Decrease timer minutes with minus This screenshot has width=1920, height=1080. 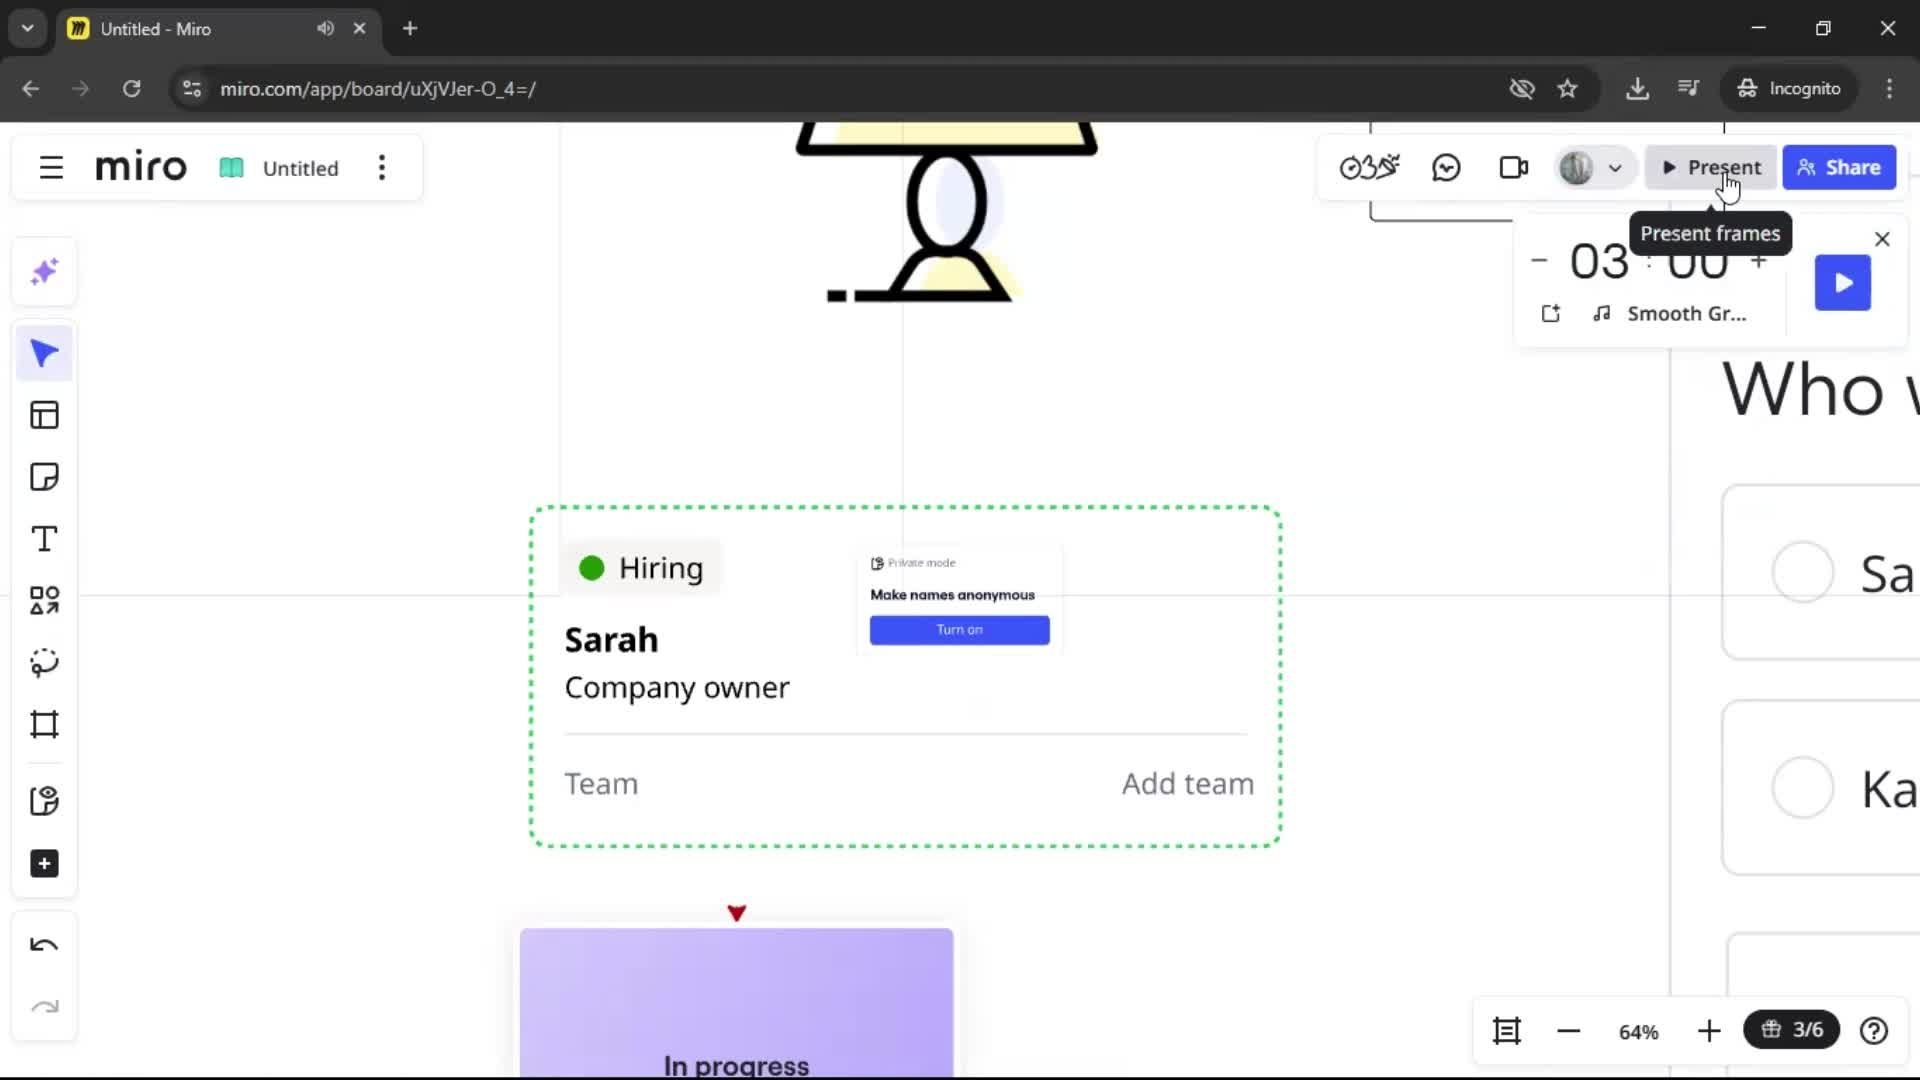click(1539, 261)
